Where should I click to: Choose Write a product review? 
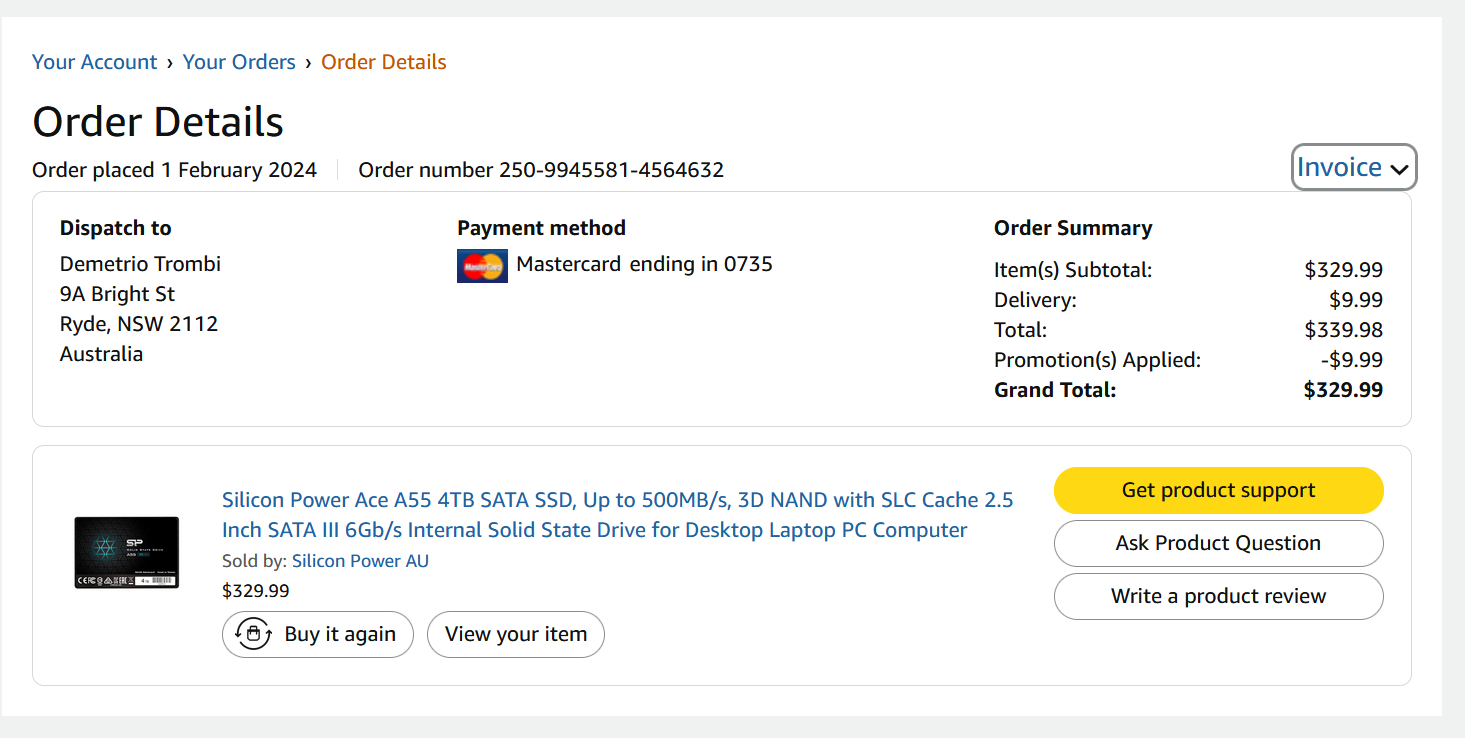pyautogui.click(x=1218, y=596)
